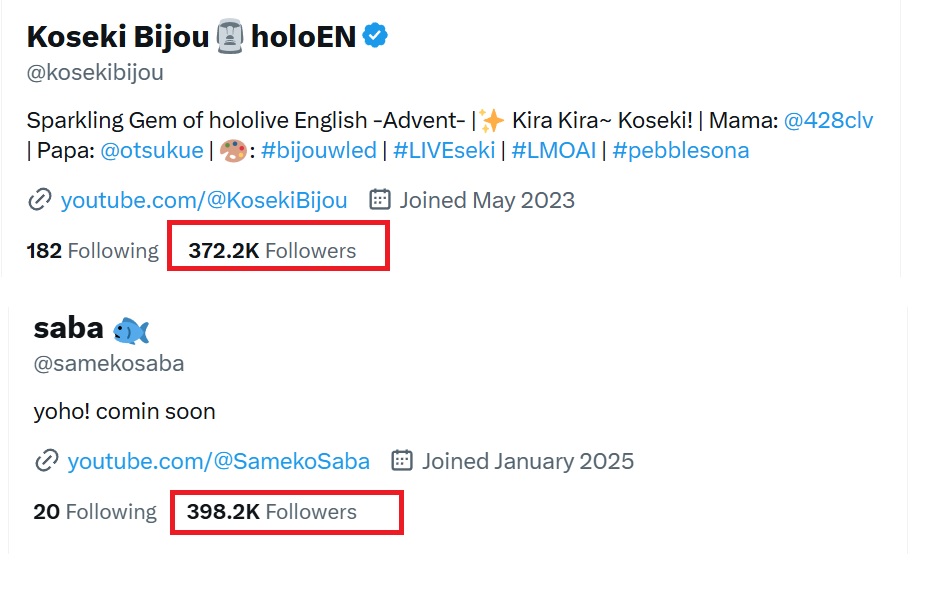Open the #LMOAI hashtag

553,151
